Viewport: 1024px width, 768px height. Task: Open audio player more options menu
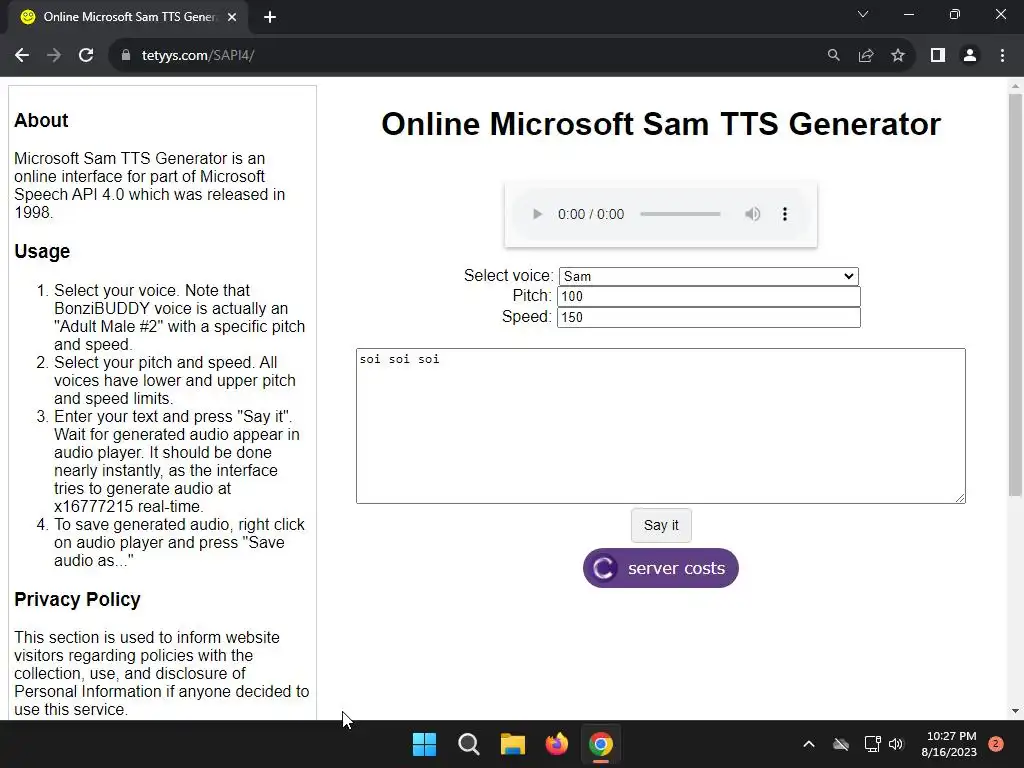785,214
